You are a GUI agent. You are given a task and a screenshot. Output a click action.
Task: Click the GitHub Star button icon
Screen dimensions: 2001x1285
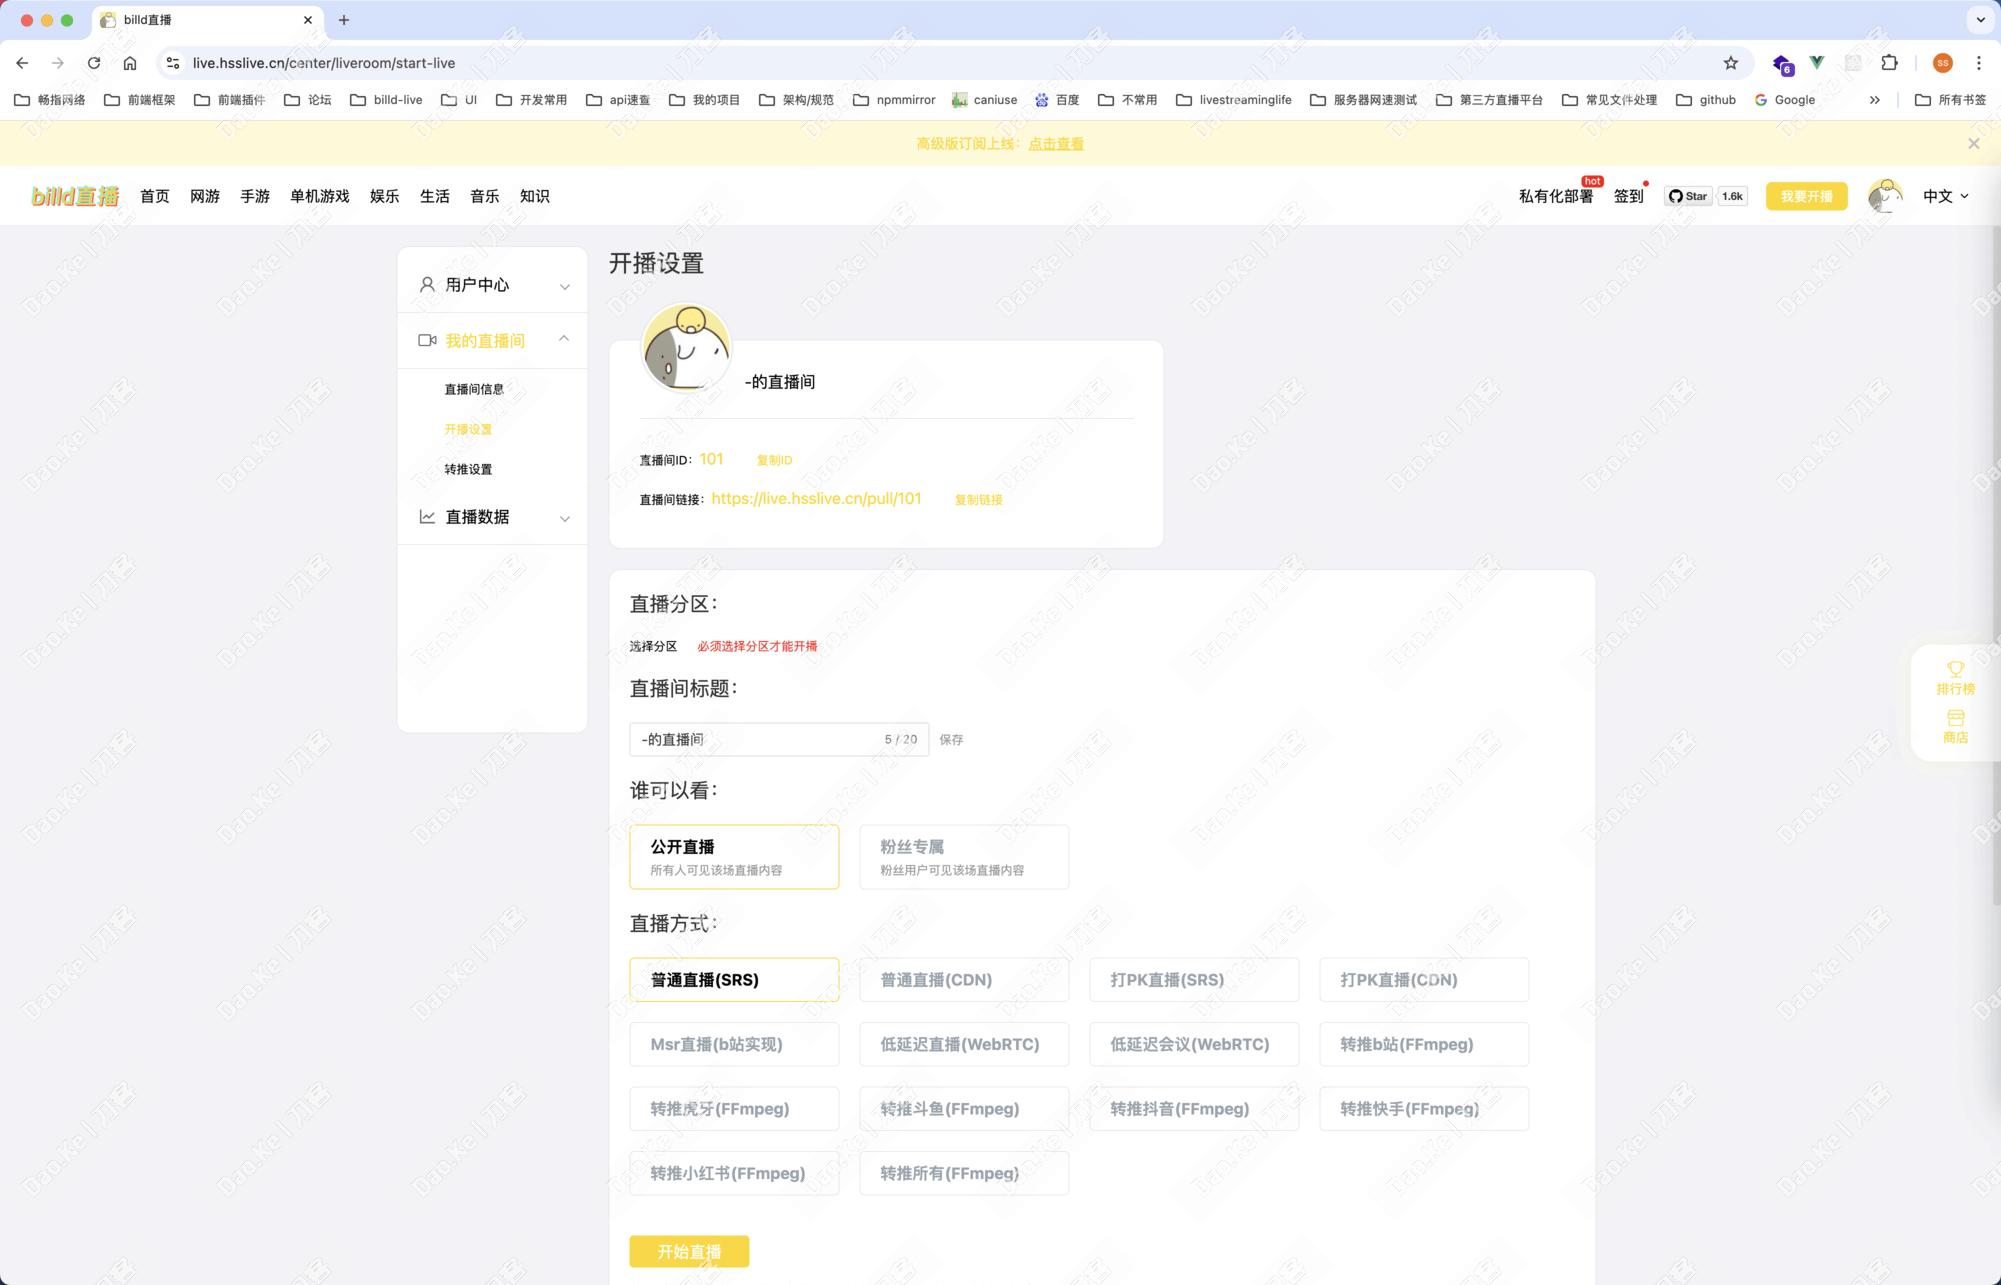1688,196
